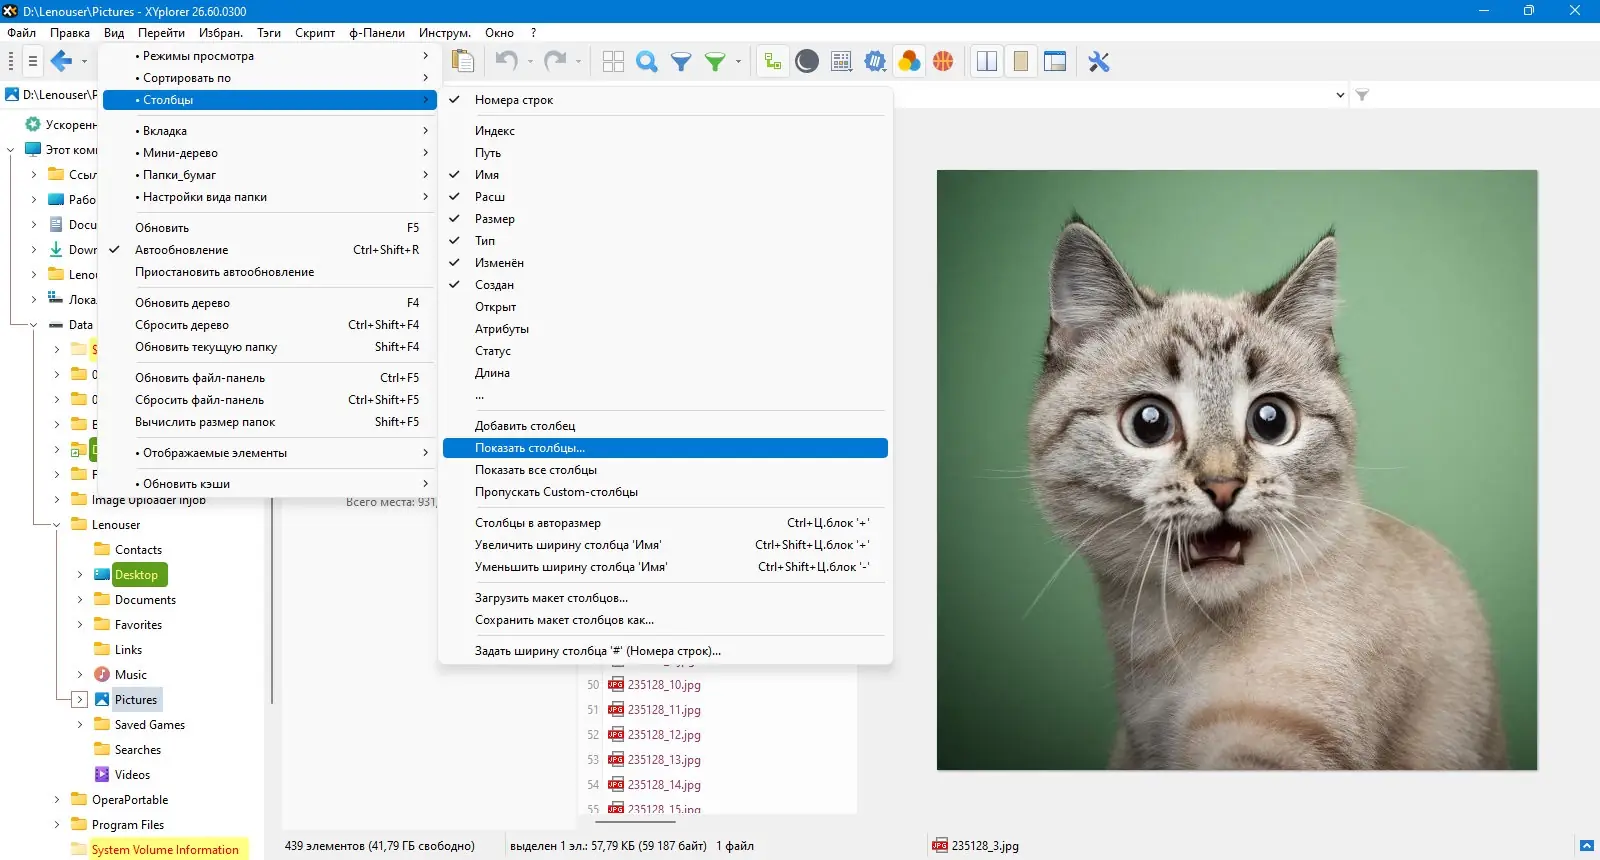Click the green filter funnel icon
Screen dimensions: 1600x860
[715, 62]
